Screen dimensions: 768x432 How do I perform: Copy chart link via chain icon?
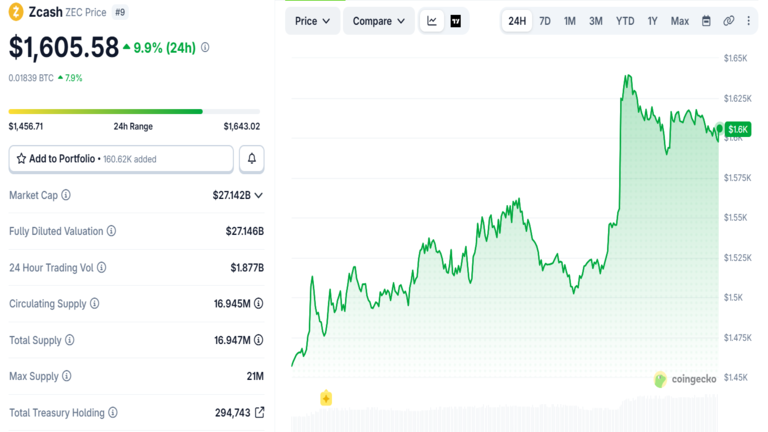[x=729, y=21]
